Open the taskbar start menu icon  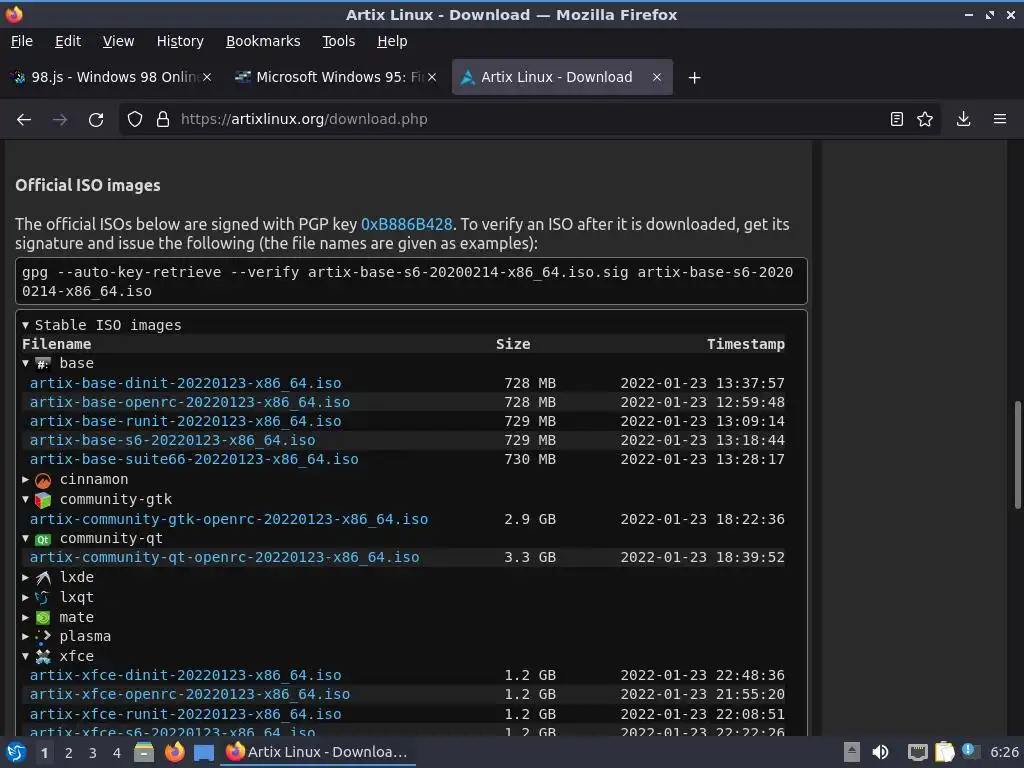[x=16, y=752]
